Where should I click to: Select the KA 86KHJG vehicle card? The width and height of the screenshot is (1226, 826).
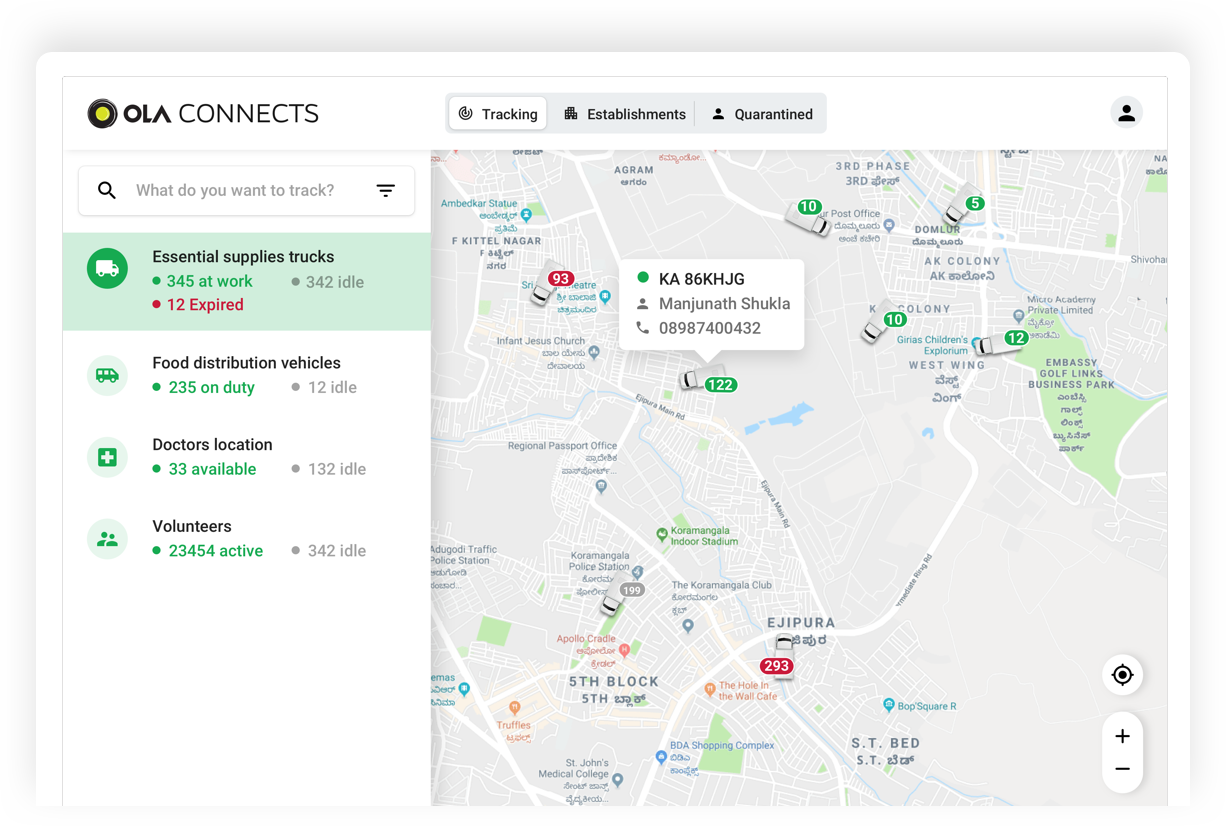711,303
